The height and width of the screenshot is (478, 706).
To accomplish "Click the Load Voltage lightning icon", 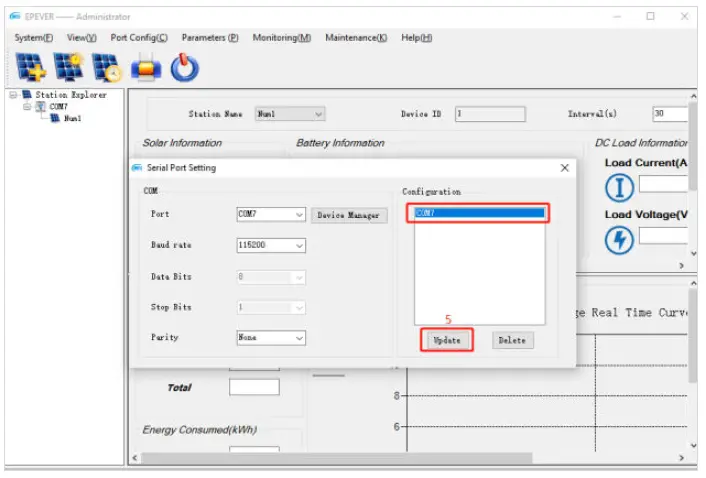I will [621, 240].
